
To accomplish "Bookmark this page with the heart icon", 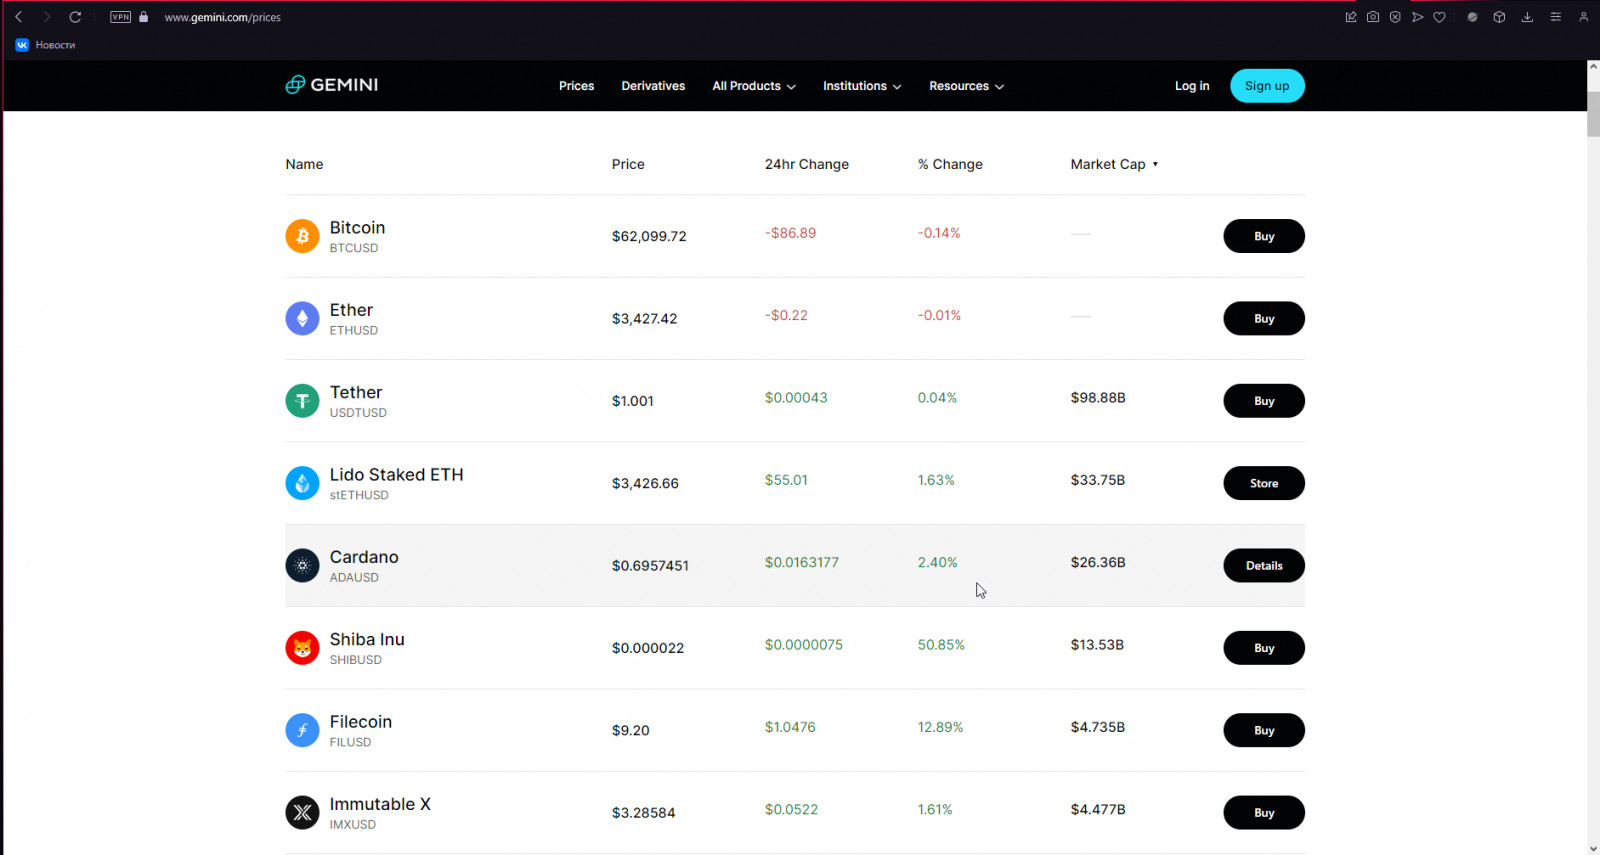I will 1439,17.
